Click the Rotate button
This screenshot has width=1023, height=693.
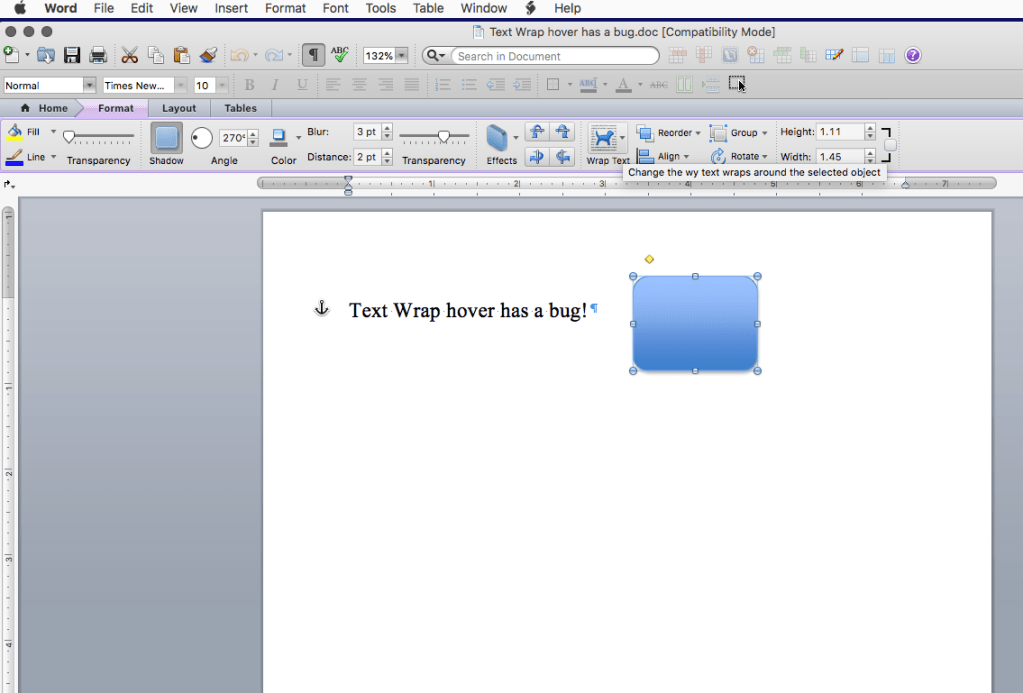pos(738,156)
